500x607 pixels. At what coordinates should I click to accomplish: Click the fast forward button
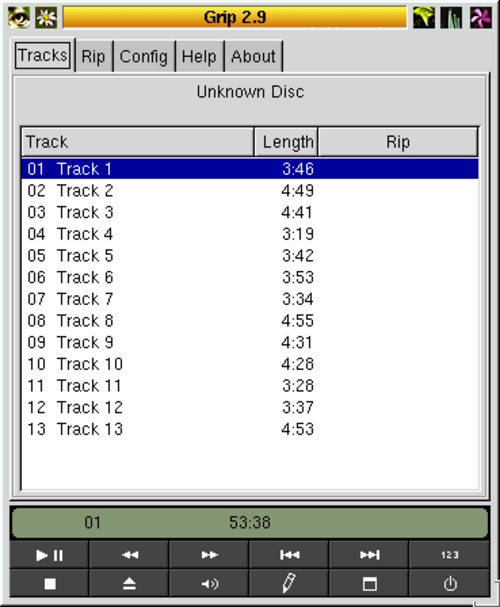coord(209,555)
